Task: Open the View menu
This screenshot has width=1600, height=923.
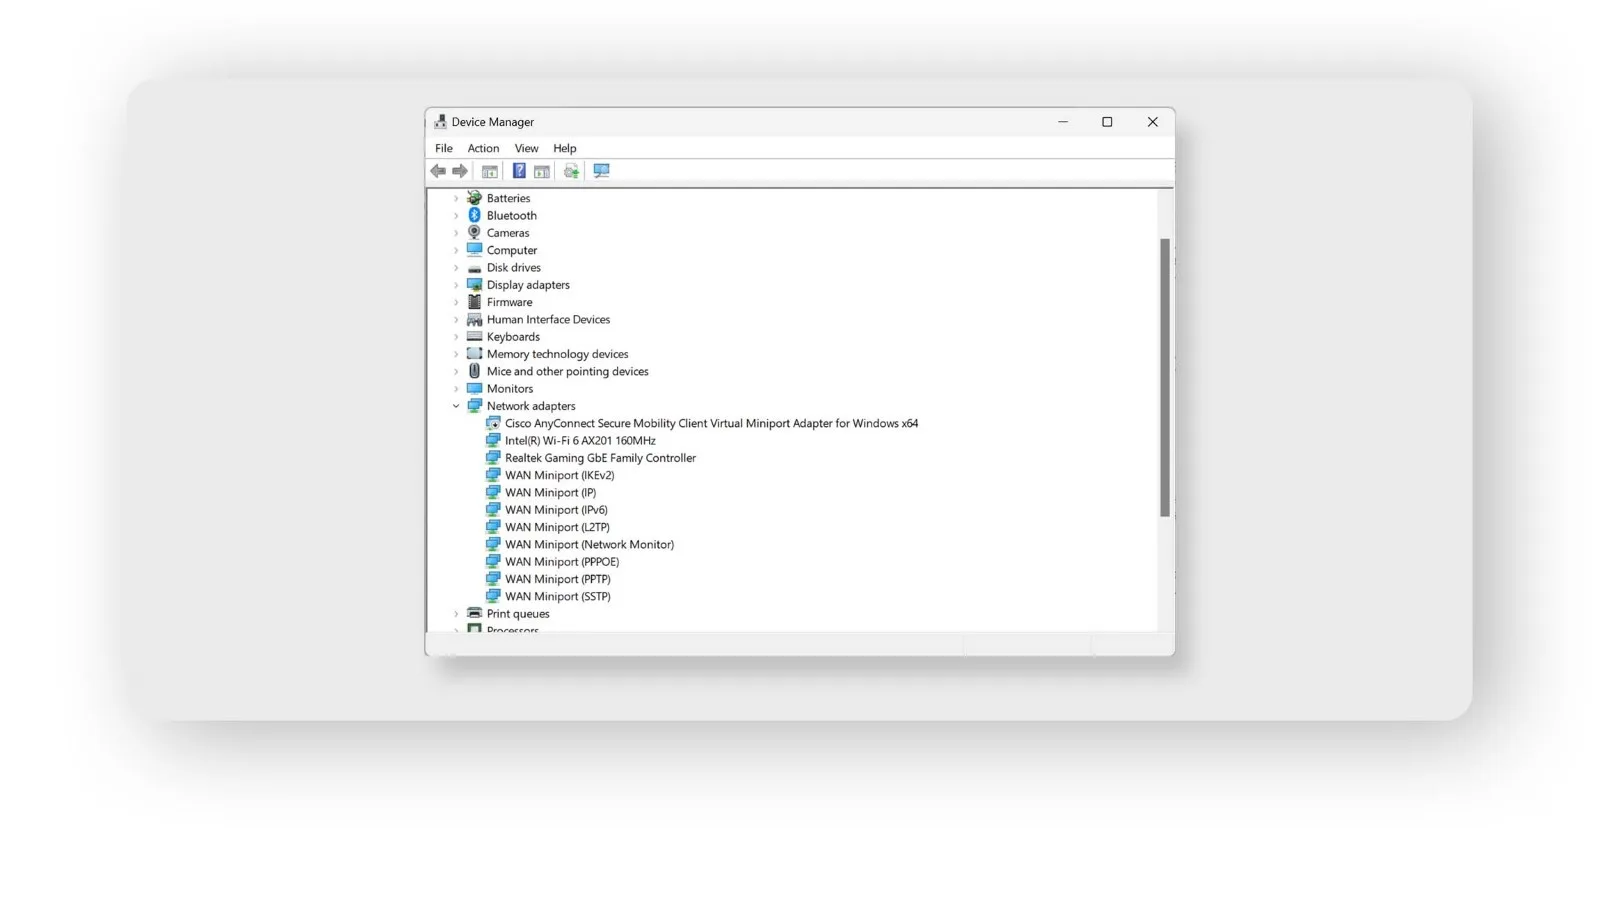Action: [x=526, y=148]
